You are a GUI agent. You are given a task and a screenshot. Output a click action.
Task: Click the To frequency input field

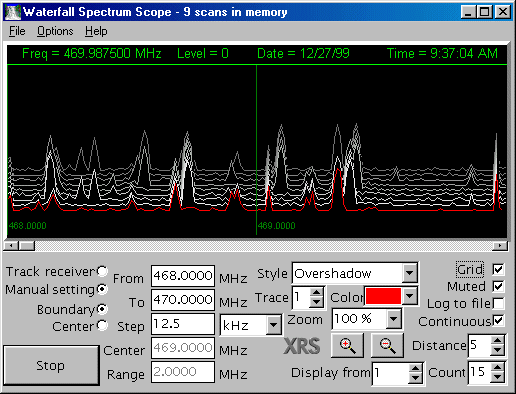click(x=183, y=300)
